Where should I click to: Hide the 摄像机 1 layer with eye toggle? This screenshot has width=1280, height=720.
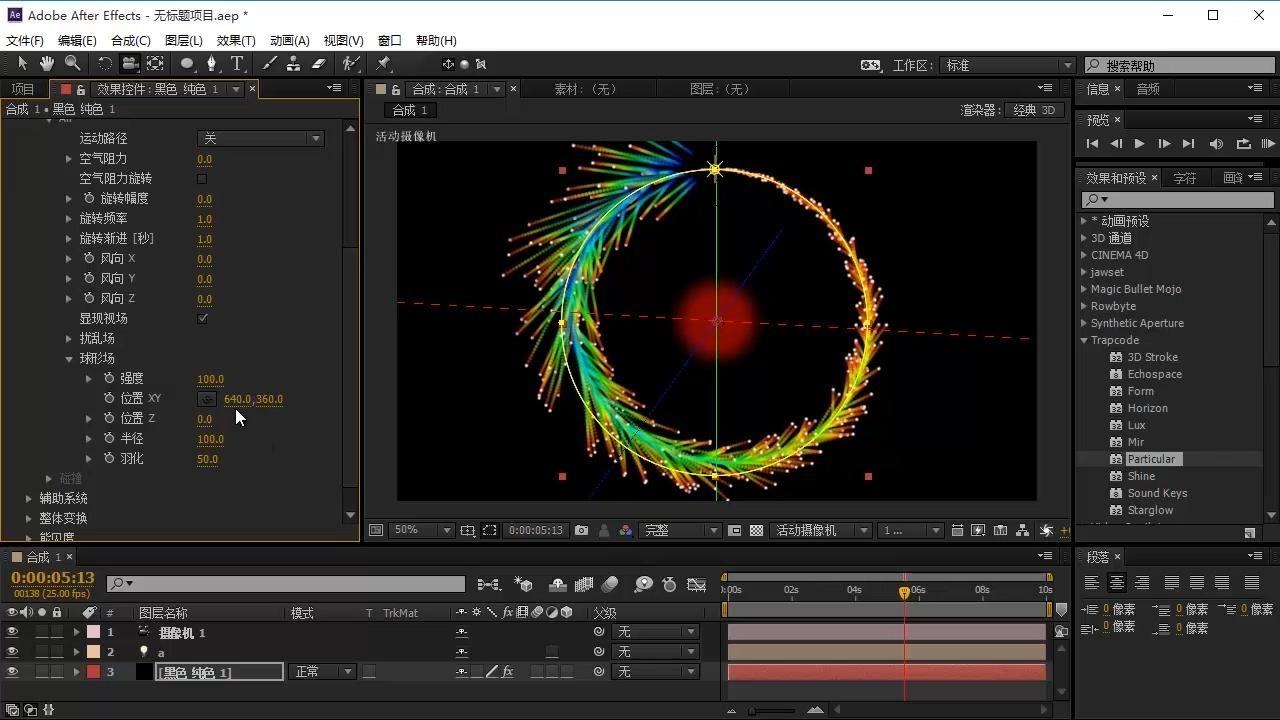tap(12, 632)
